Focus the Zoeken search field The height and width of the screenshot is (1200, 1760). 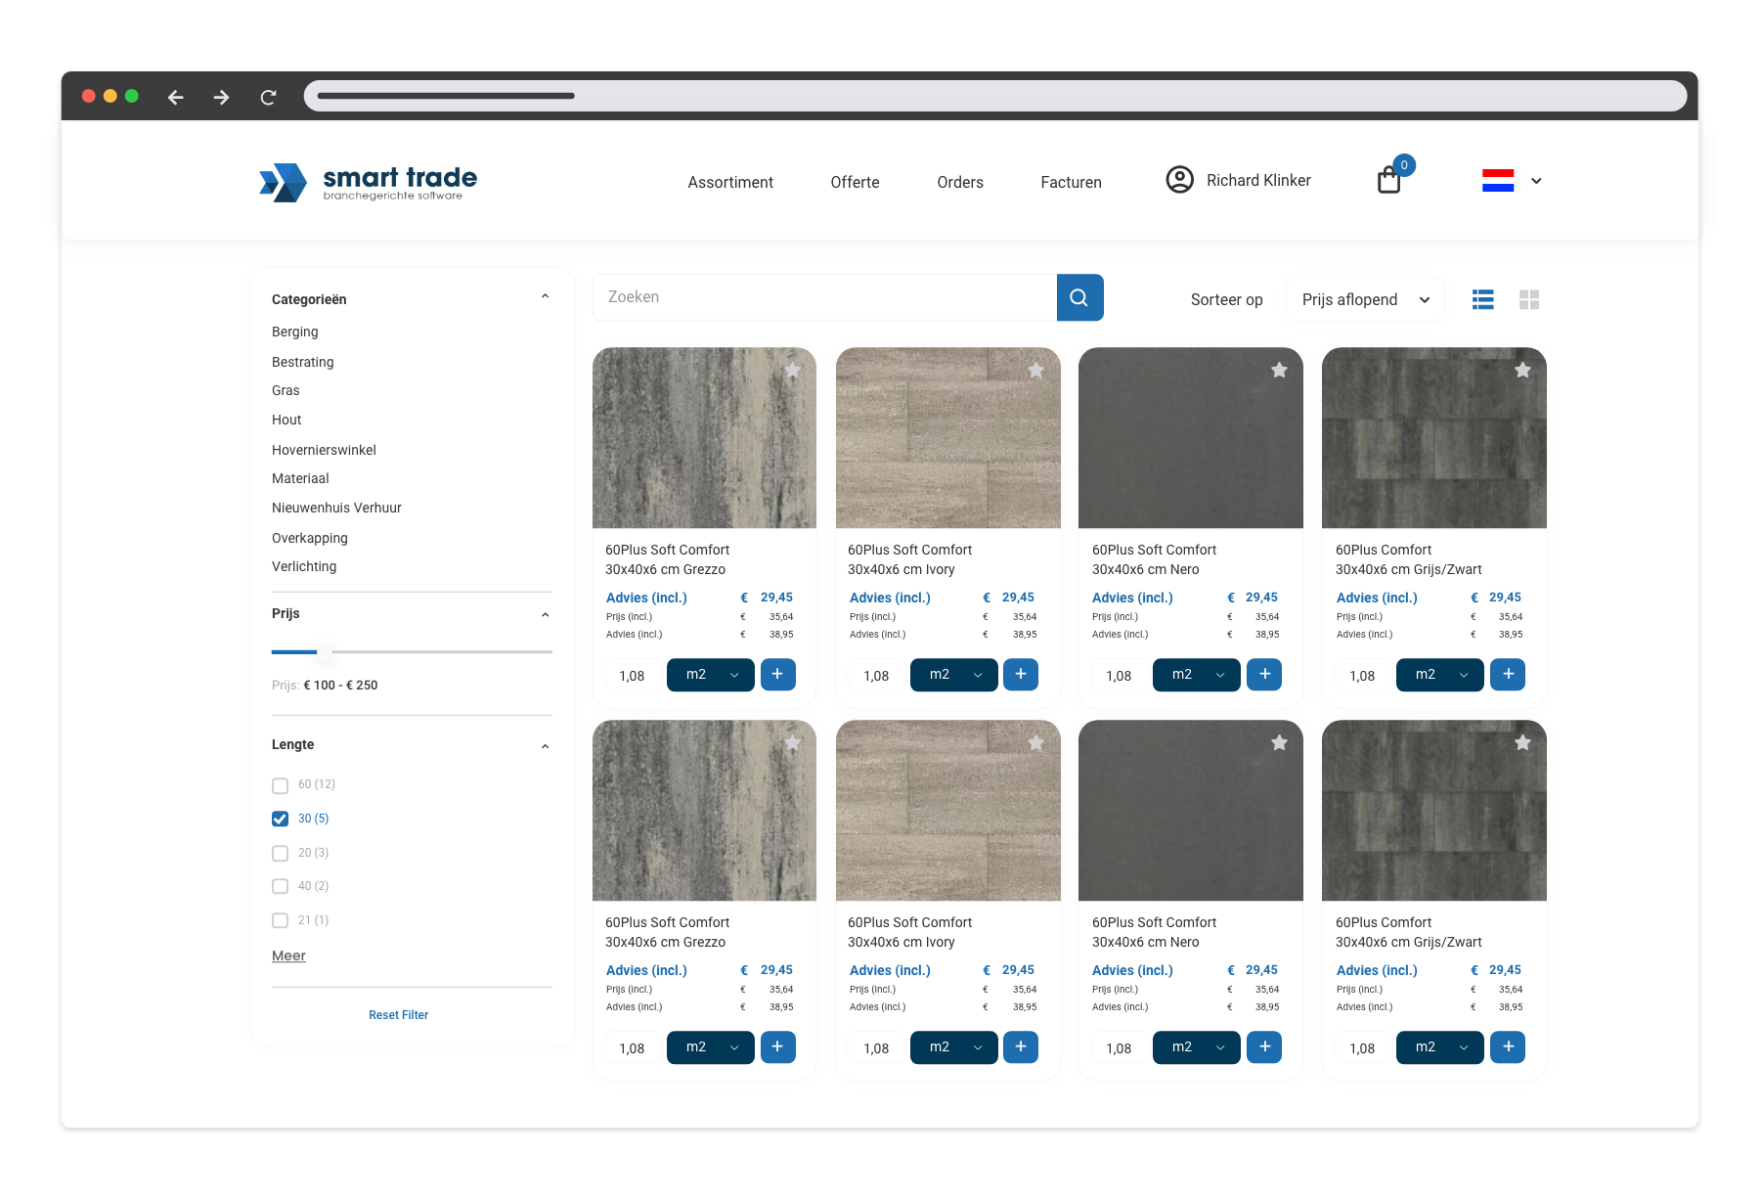tap(824, 297)
